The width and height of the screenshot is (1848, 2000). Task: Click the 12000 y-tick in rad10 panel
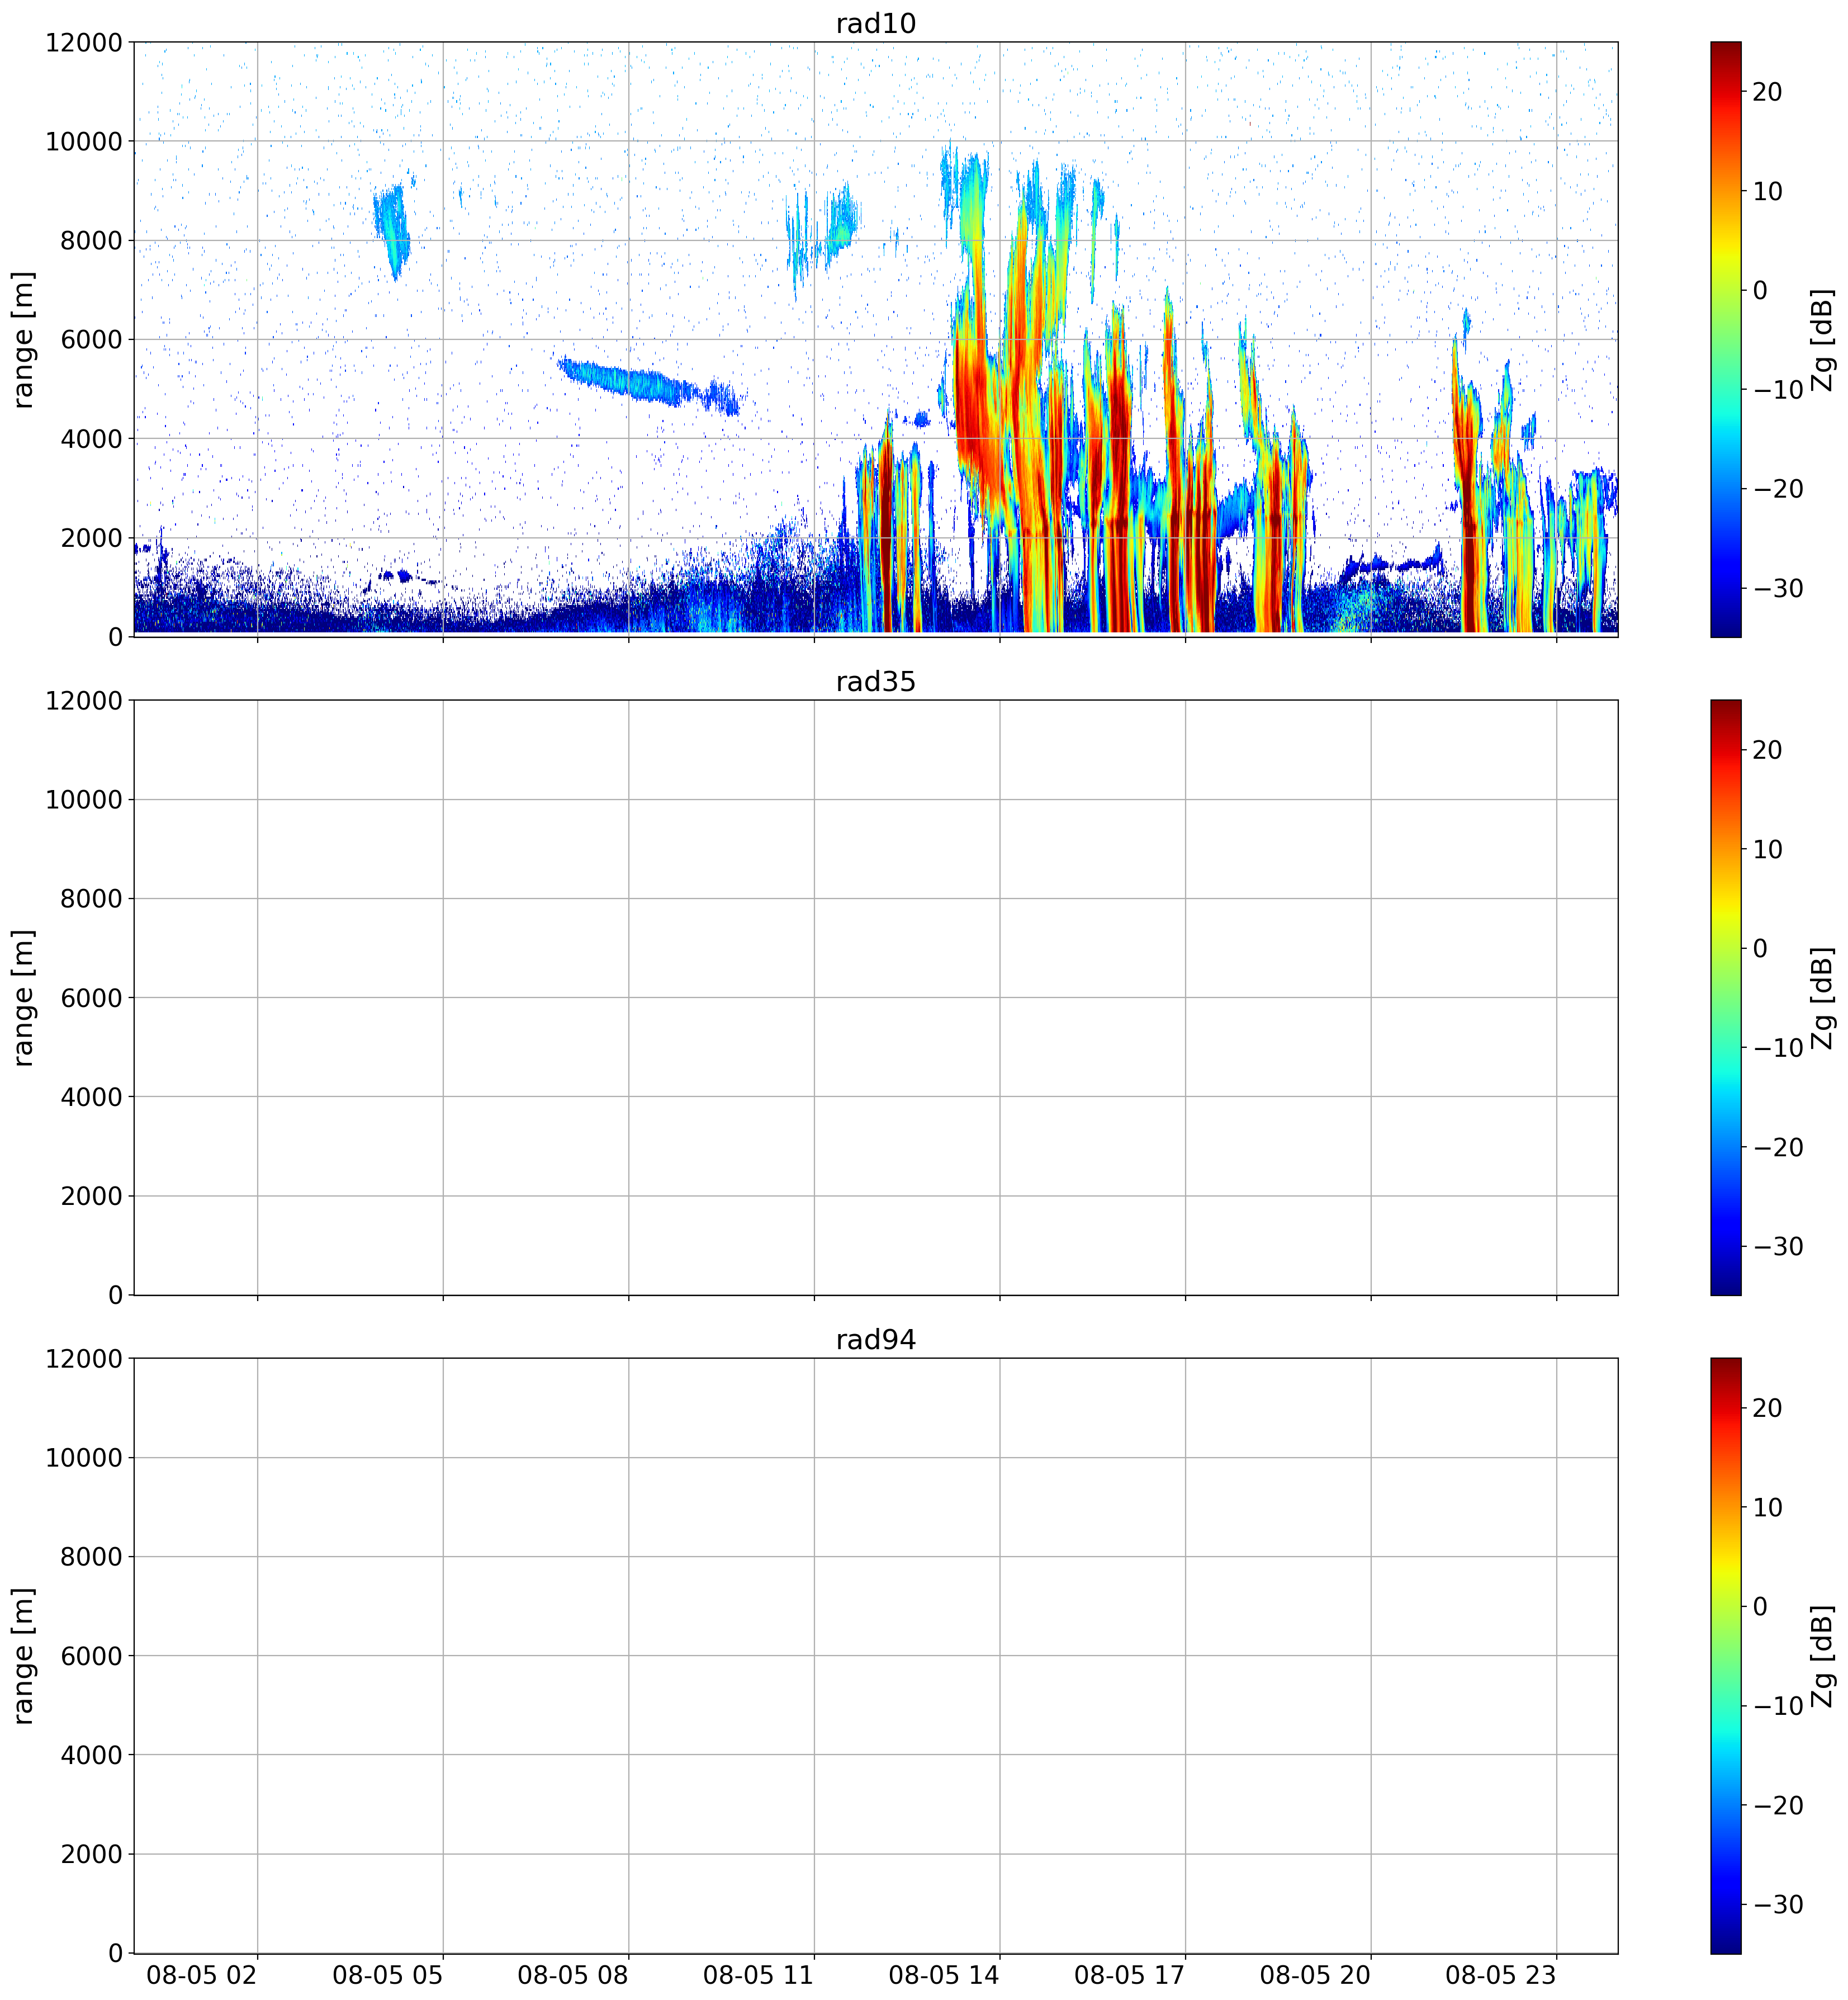[x=84, y=42]
